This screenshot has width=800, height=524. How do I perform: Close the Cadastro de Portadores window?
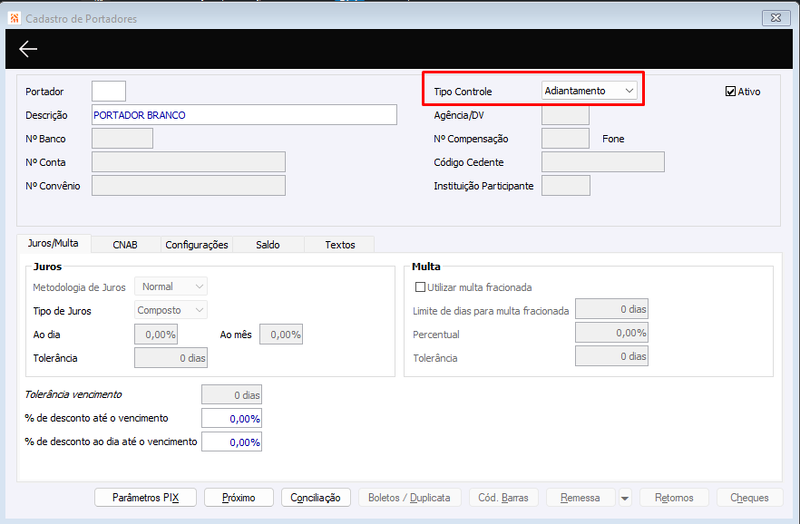pyautogui.click(x=776, y=18)
